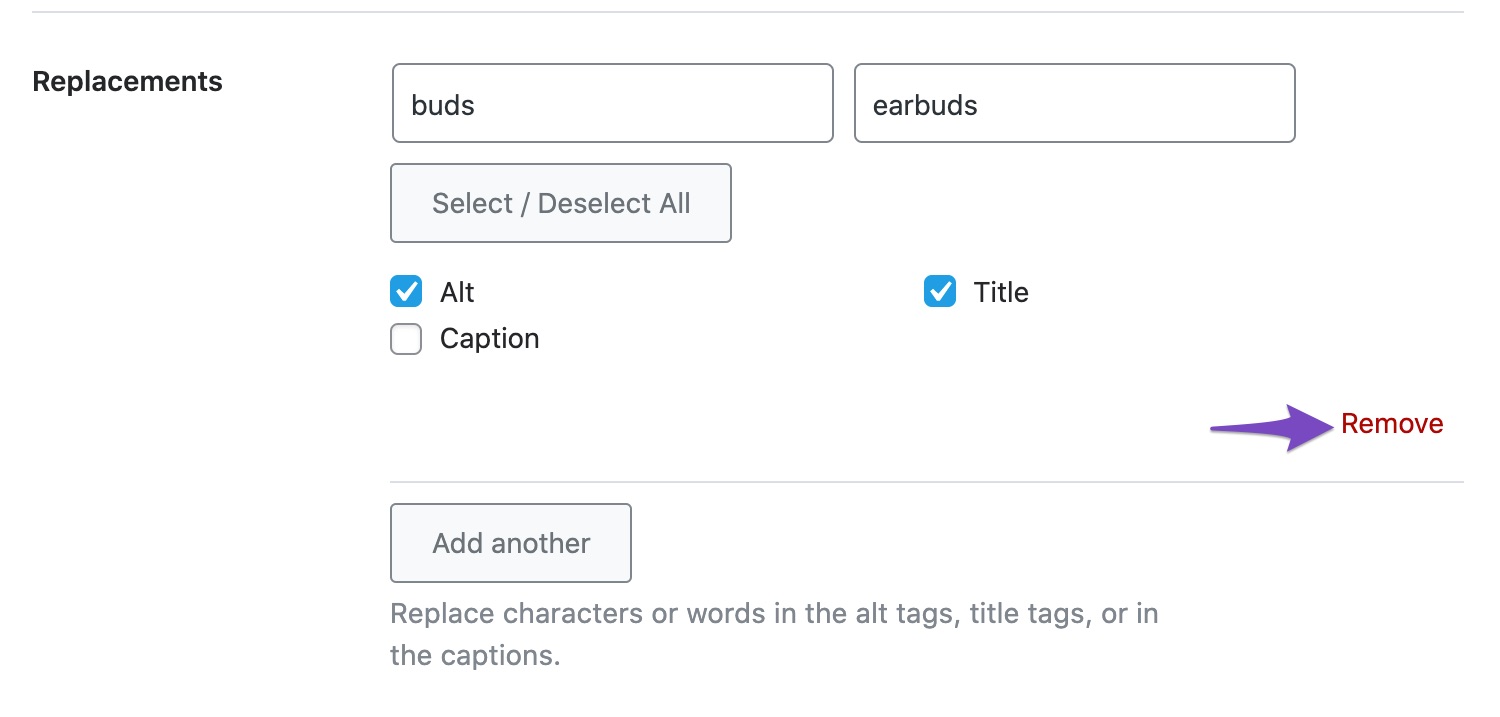Click the "the captions." help text line
This screenshot has width=1500, height=717.
pos(475,656)
